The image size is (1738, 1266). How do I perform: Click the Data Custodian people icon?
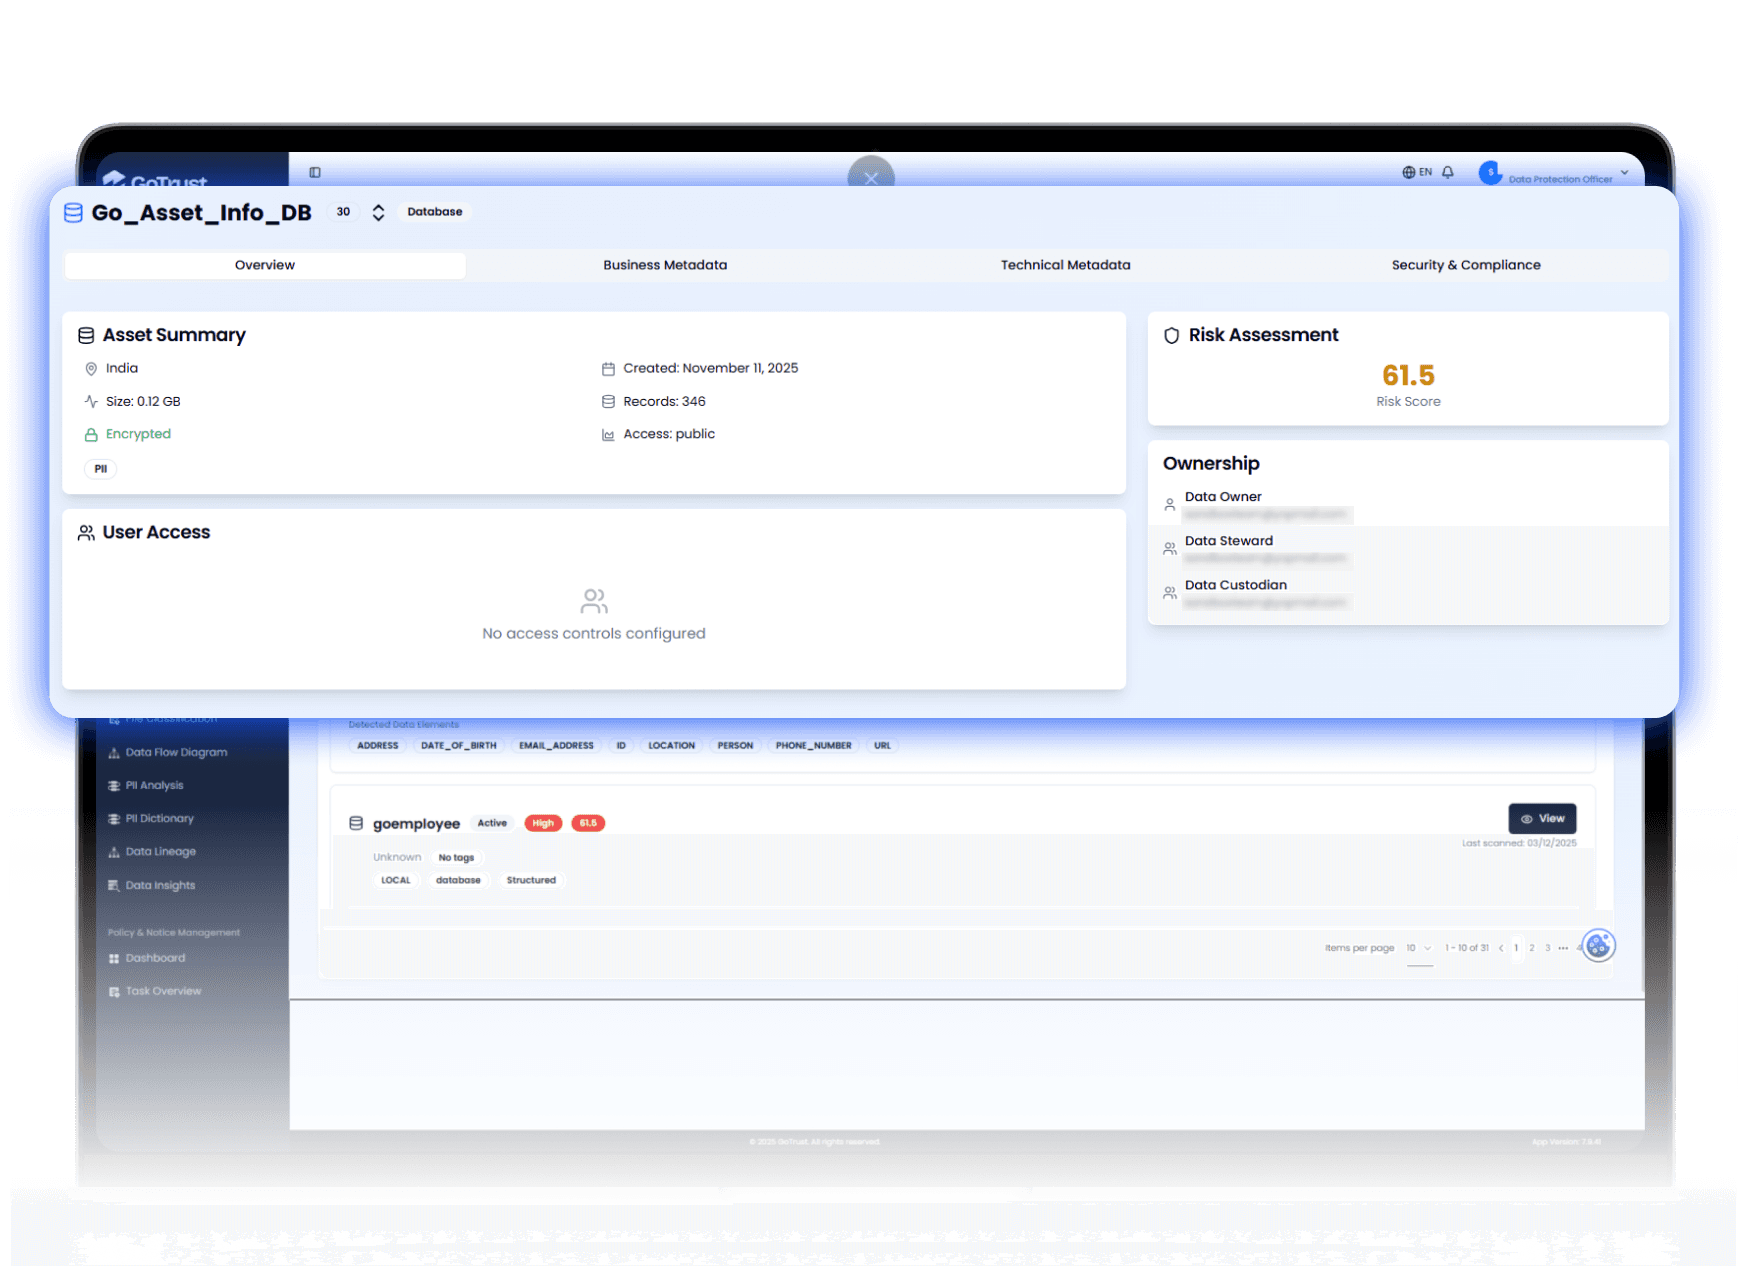click(1170, 592)
